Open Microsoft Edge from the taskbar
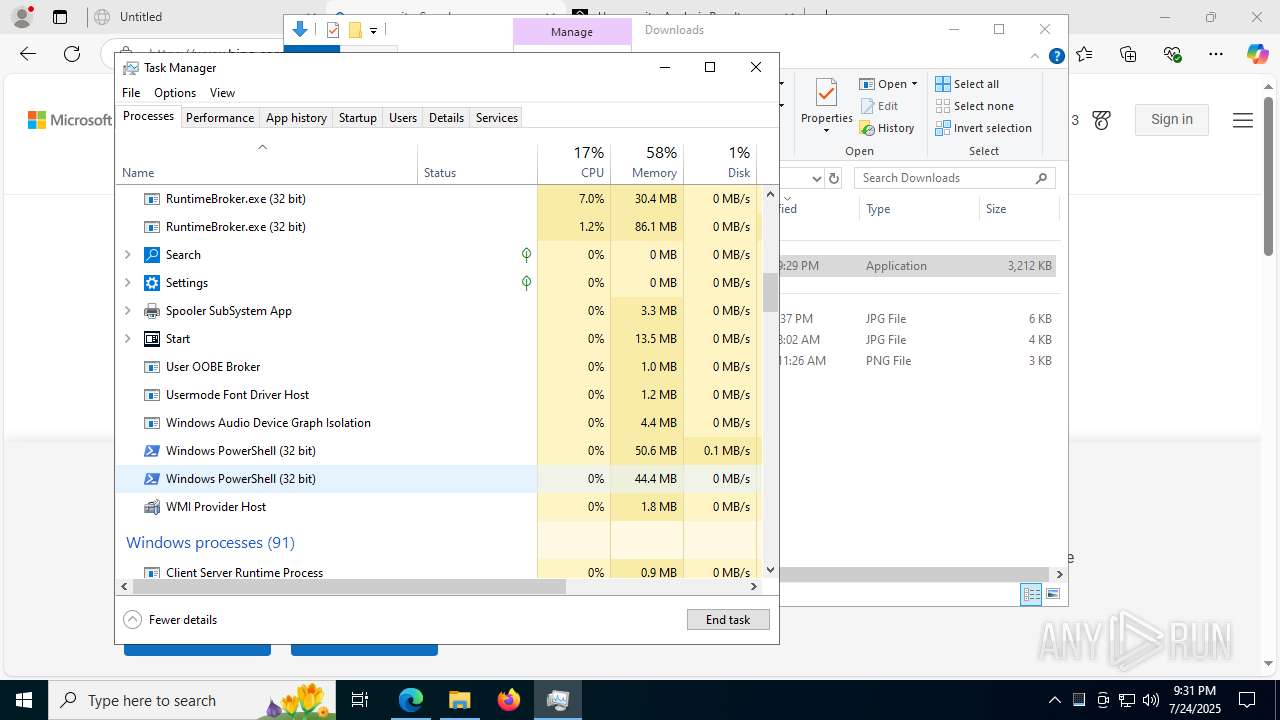The width and height of the screenshot is (1280, 720). point(411,700)
